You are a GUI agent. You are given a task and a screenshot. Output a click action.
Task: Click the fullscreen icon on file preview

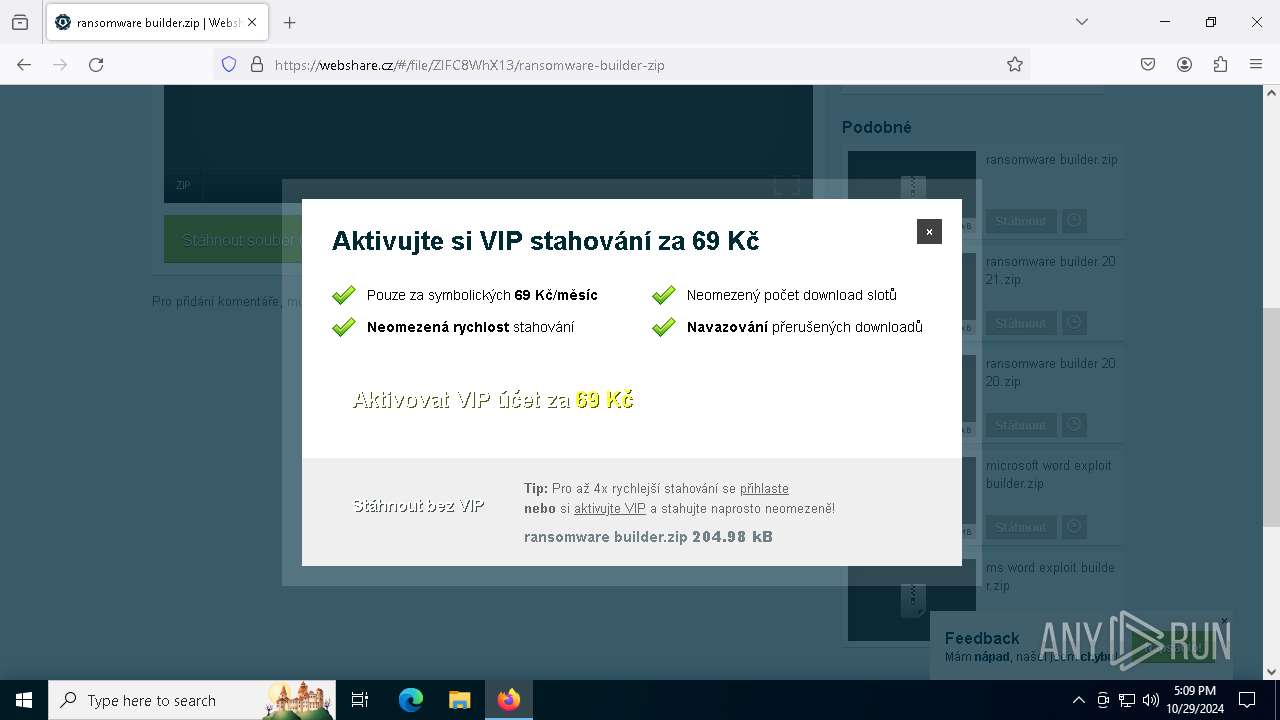coord(787,185)
